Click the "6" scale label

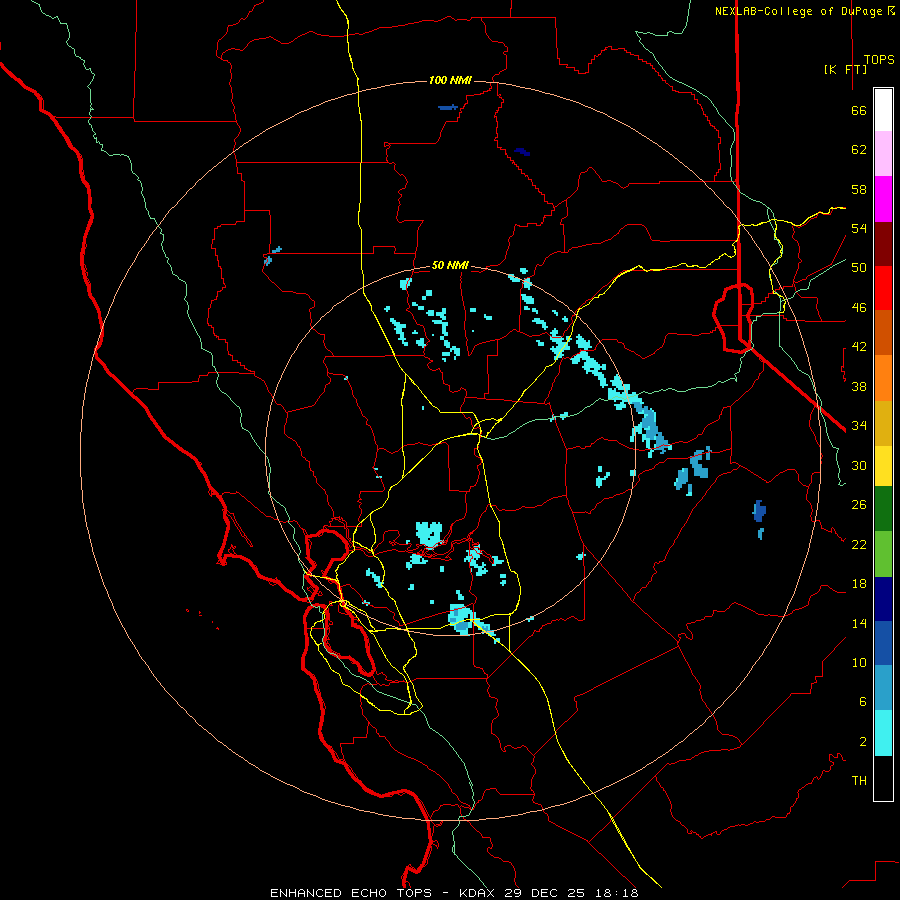pos(863,702)
